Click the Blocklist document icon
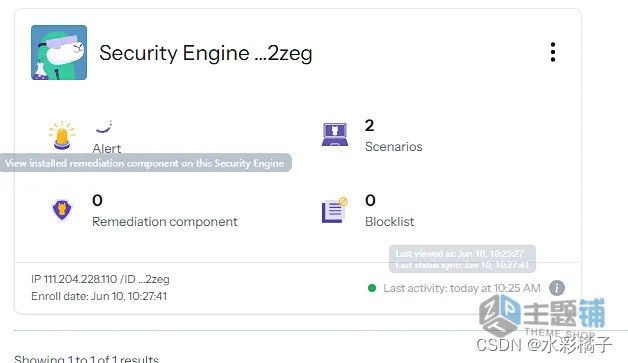The image size is (628, 363). coord(334,210)
